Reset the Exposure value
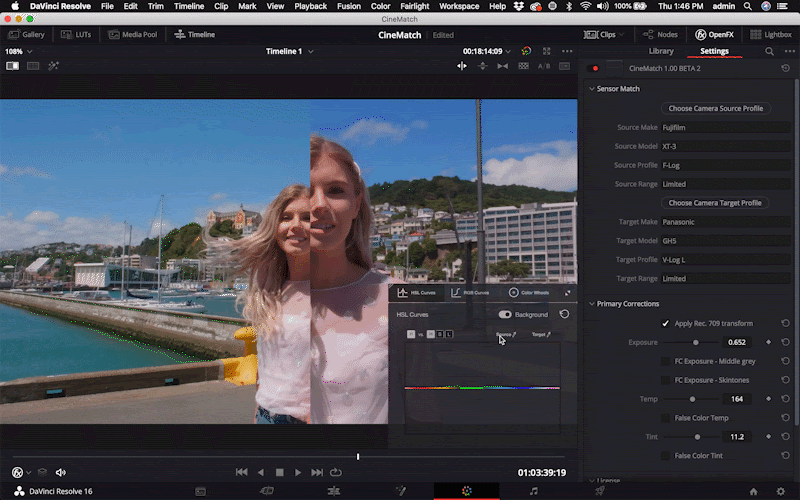This screenshot has width=800, height=500. coord(785,342)
